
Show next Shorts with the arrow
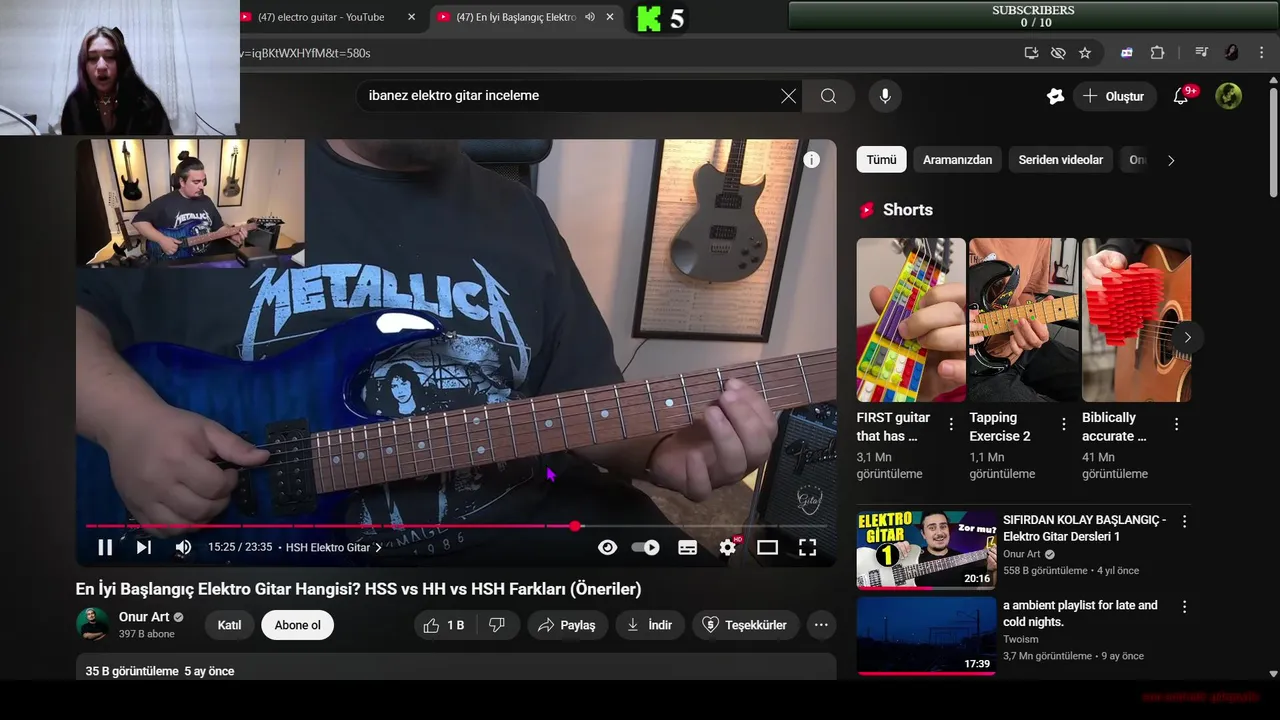1187,338
